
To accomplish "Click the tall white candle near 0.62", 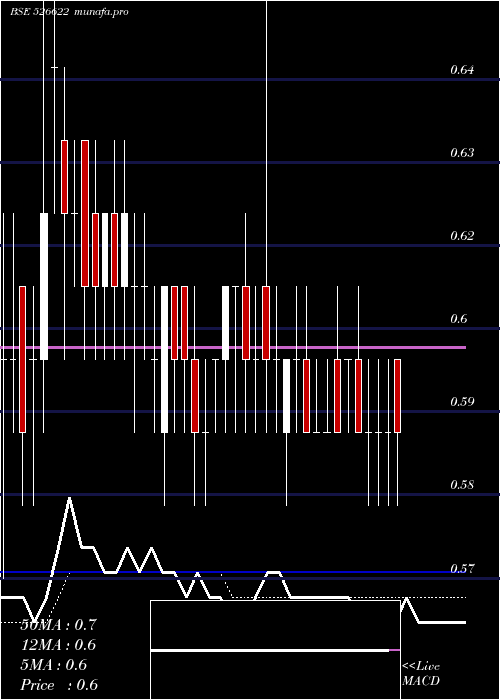I will click(44, 286).
